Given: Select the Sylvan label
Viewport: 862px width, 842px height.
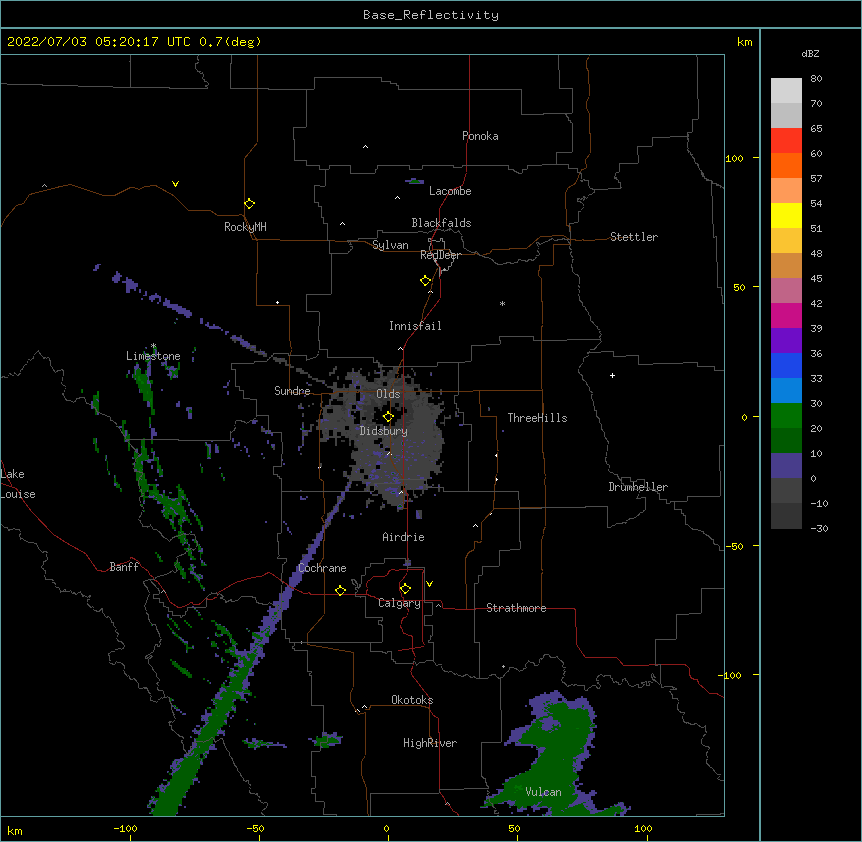Looking at the screenshot, I should click(x=390, y=245).
